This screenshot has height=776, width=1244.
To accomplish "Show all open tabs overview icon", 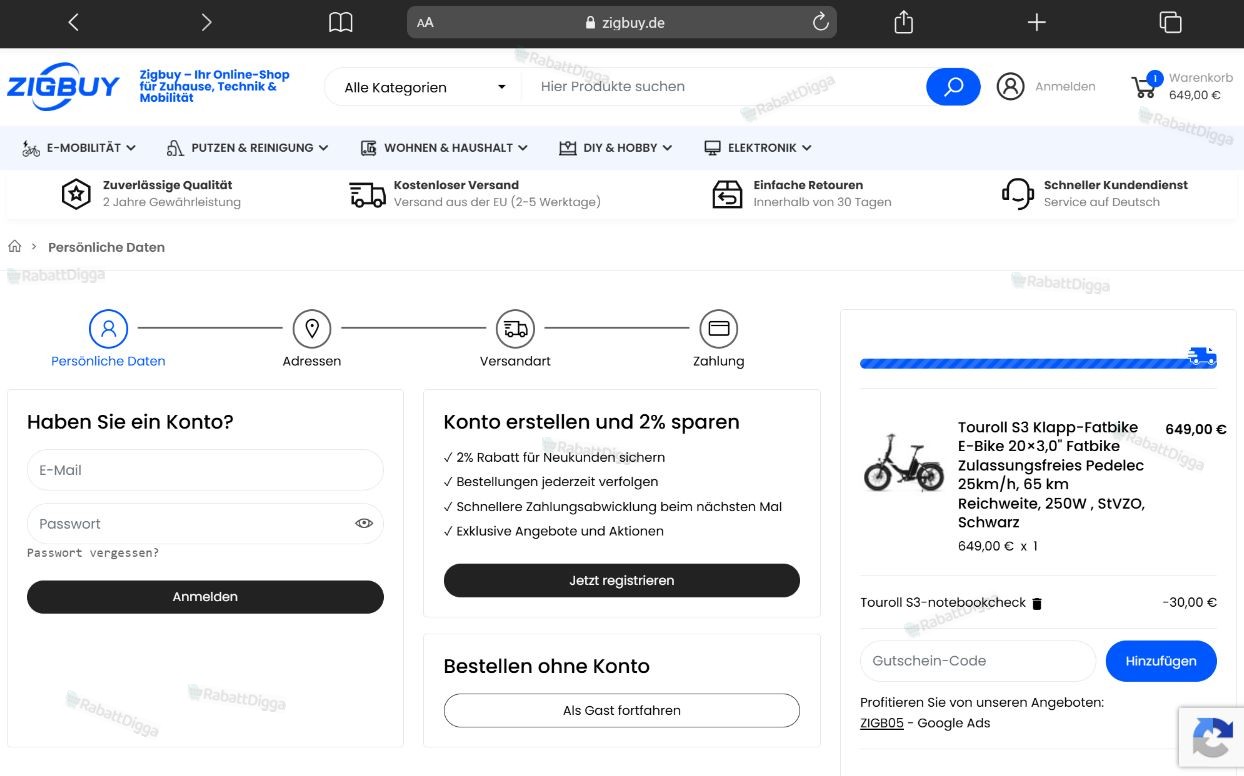I will 1170,22.
